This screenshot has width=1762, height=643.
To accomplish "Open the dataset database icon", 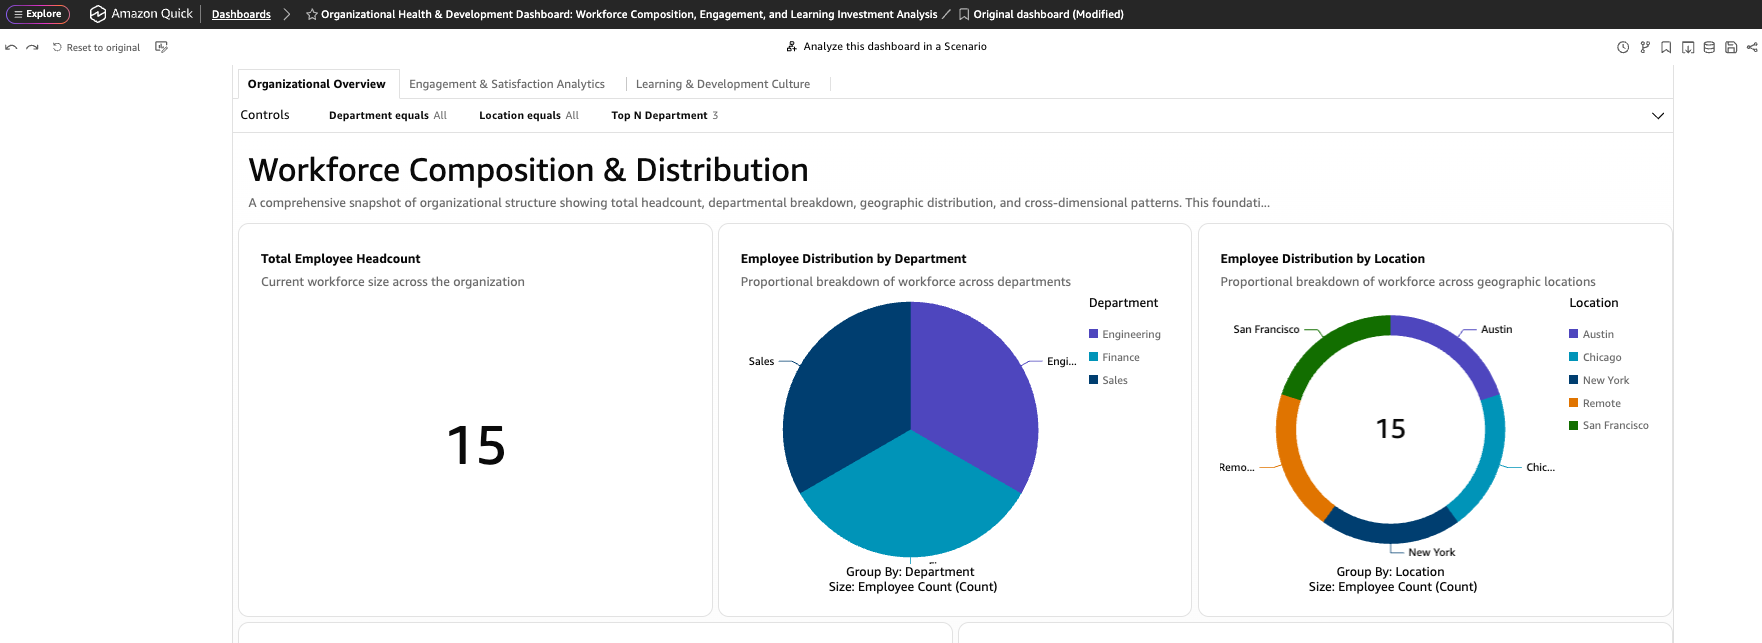I will 1709,47.
